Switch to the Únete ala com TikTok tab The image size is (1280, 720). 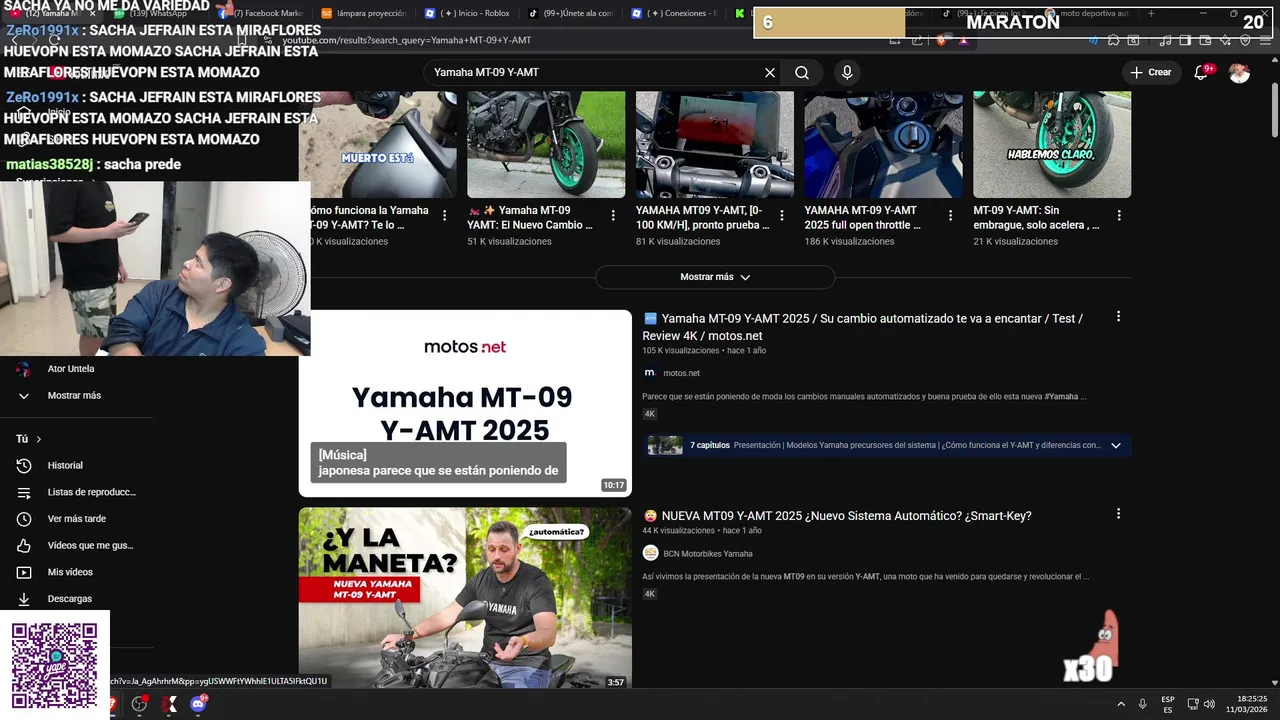(x=571, y=14)
